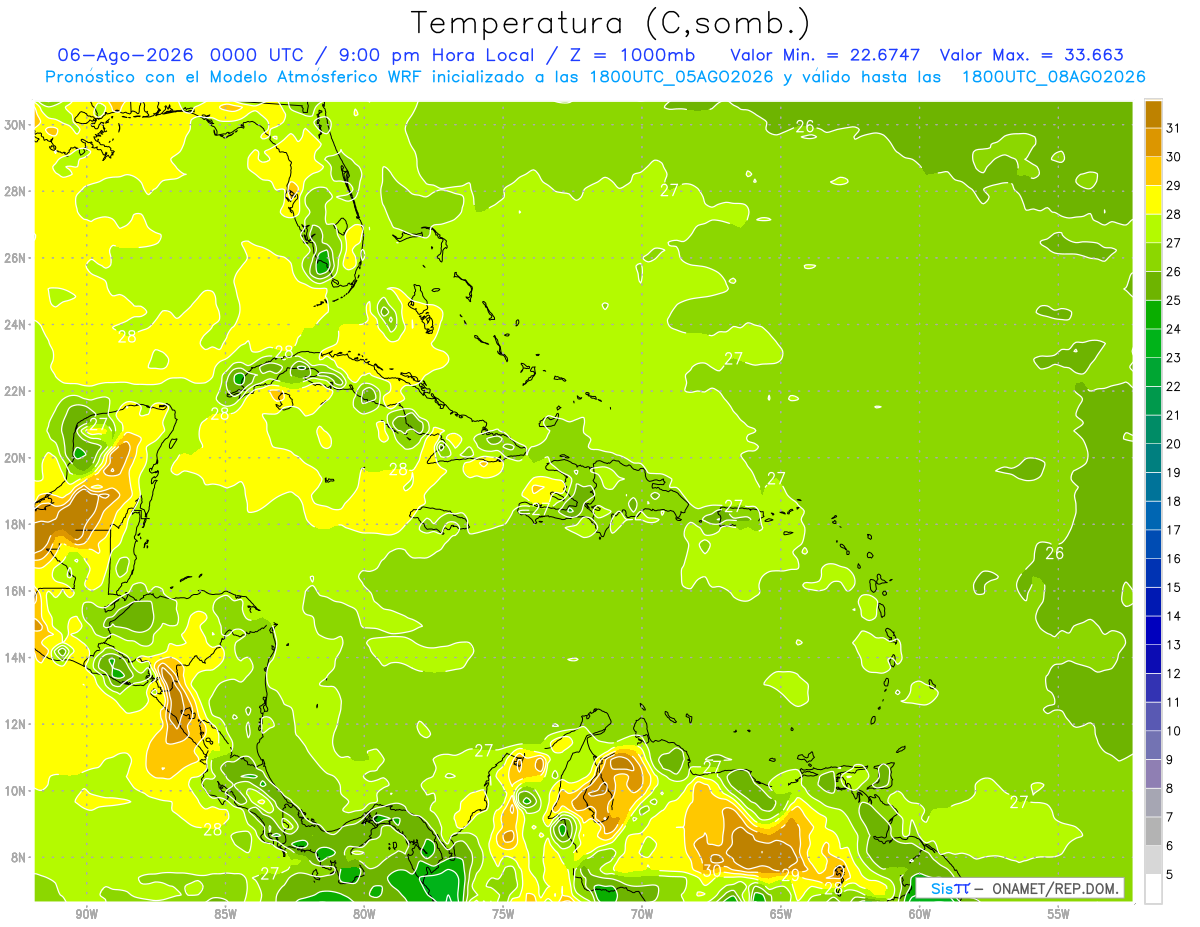
Task: Click the latitude axis label '30N'
Action: click(x=14, y=125)
